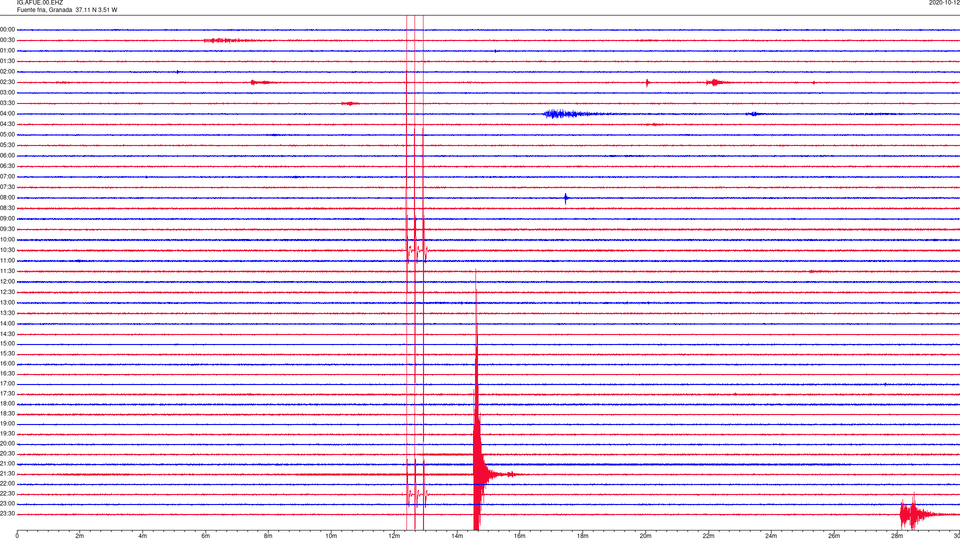The width and height of the screenshot is (960, 540).
Task: Select the 10:30 trace time label
Action: 7,250
